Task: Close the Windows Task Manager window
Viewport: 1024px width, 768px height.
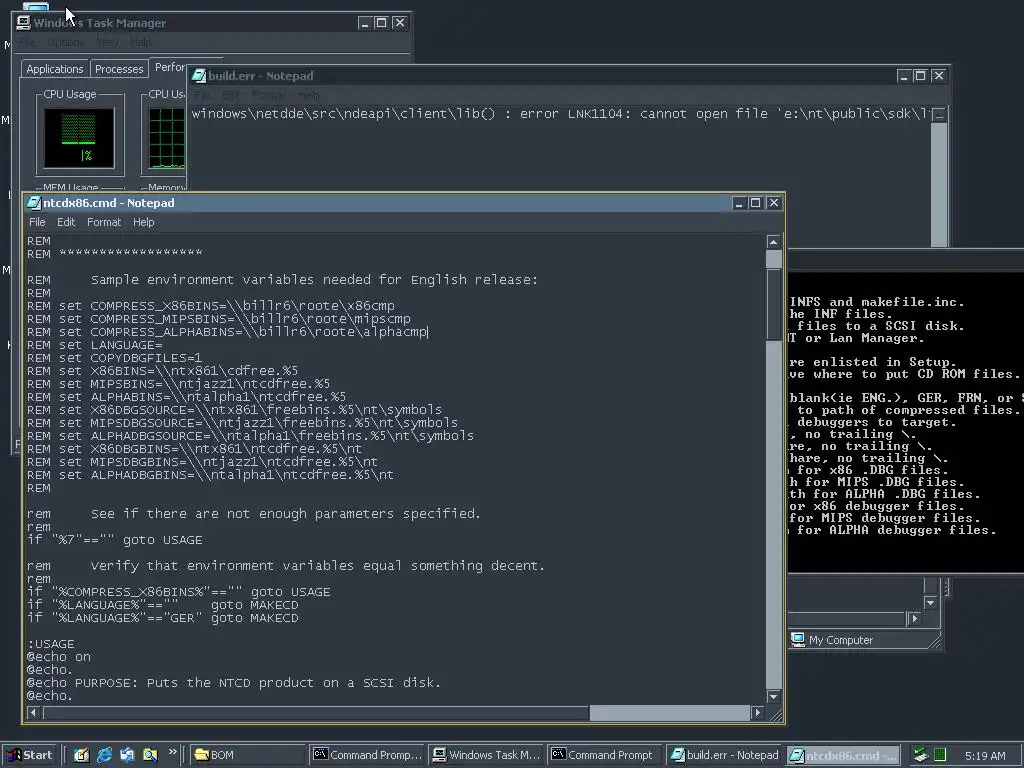Action: [x=400, y=23]
